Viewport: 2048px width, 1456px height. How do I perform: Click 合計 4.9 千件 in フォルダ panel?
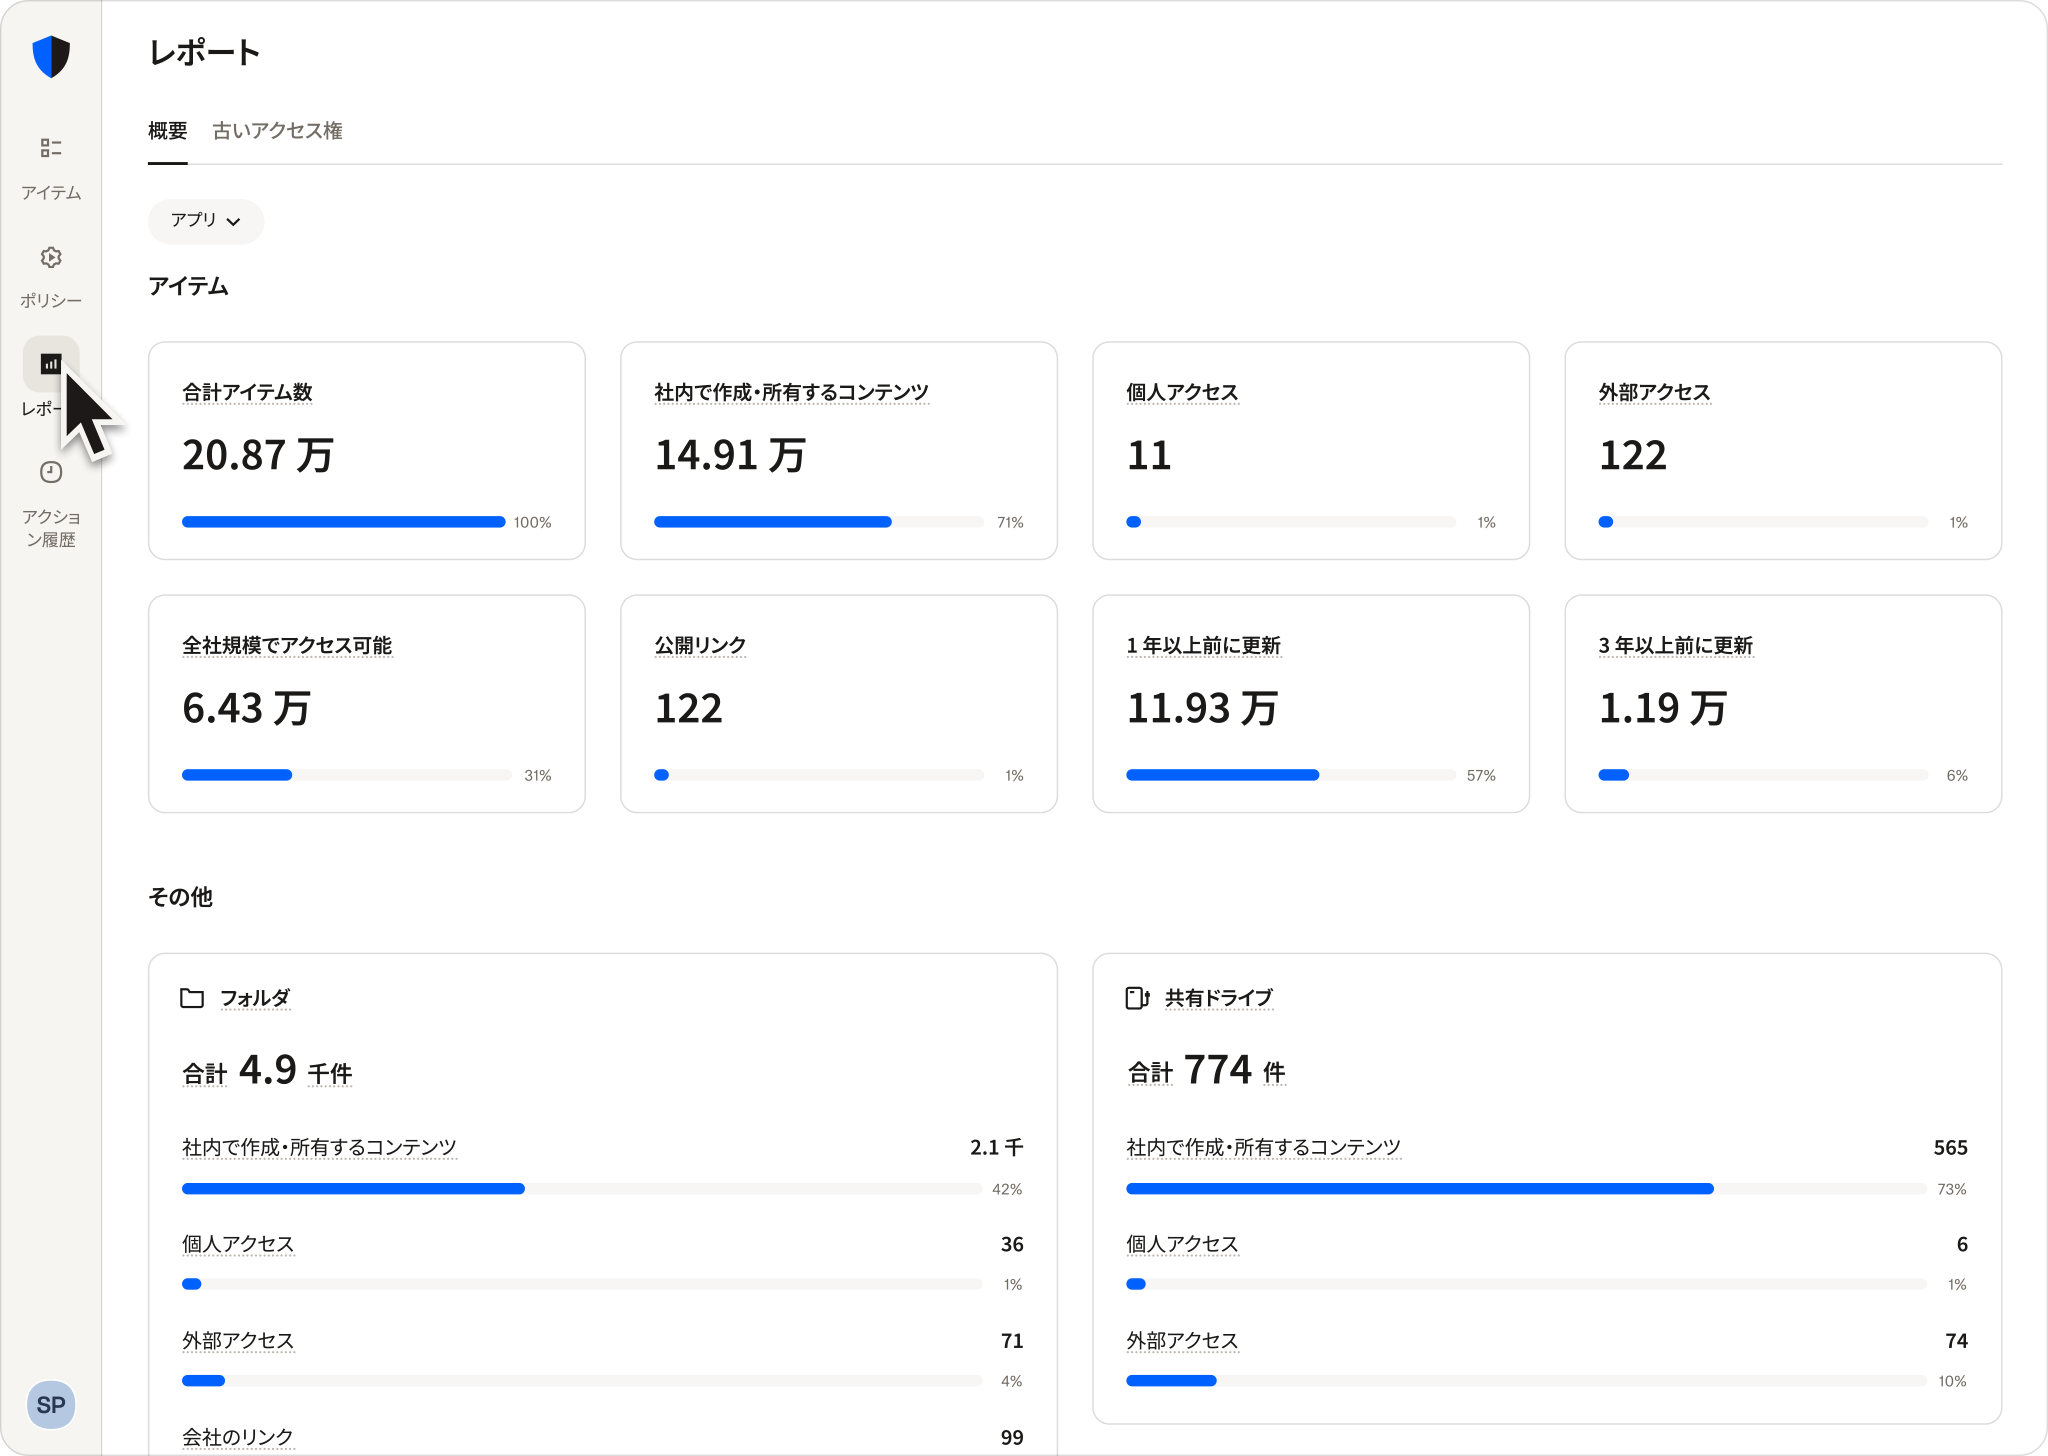(267, 1071)
